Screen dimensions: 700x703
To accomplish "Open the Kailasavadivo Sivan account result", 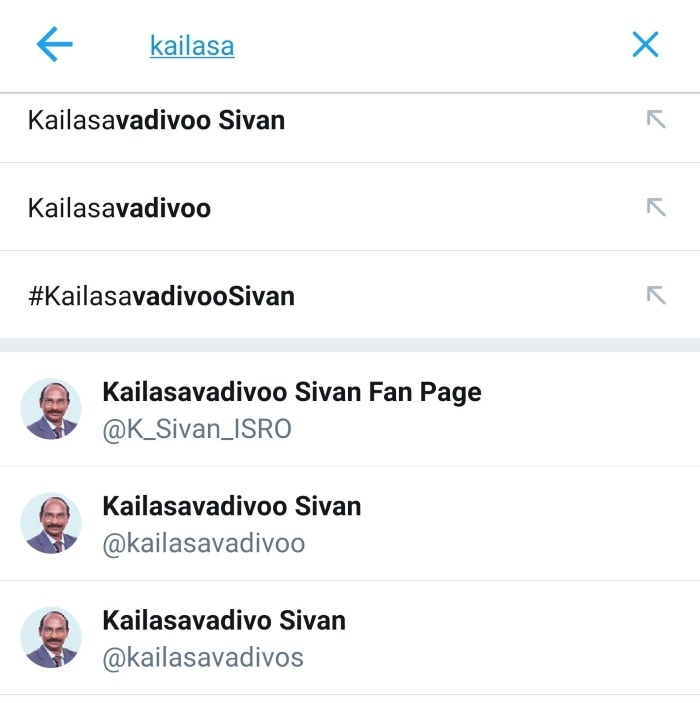I will click(x=350, y=638).
